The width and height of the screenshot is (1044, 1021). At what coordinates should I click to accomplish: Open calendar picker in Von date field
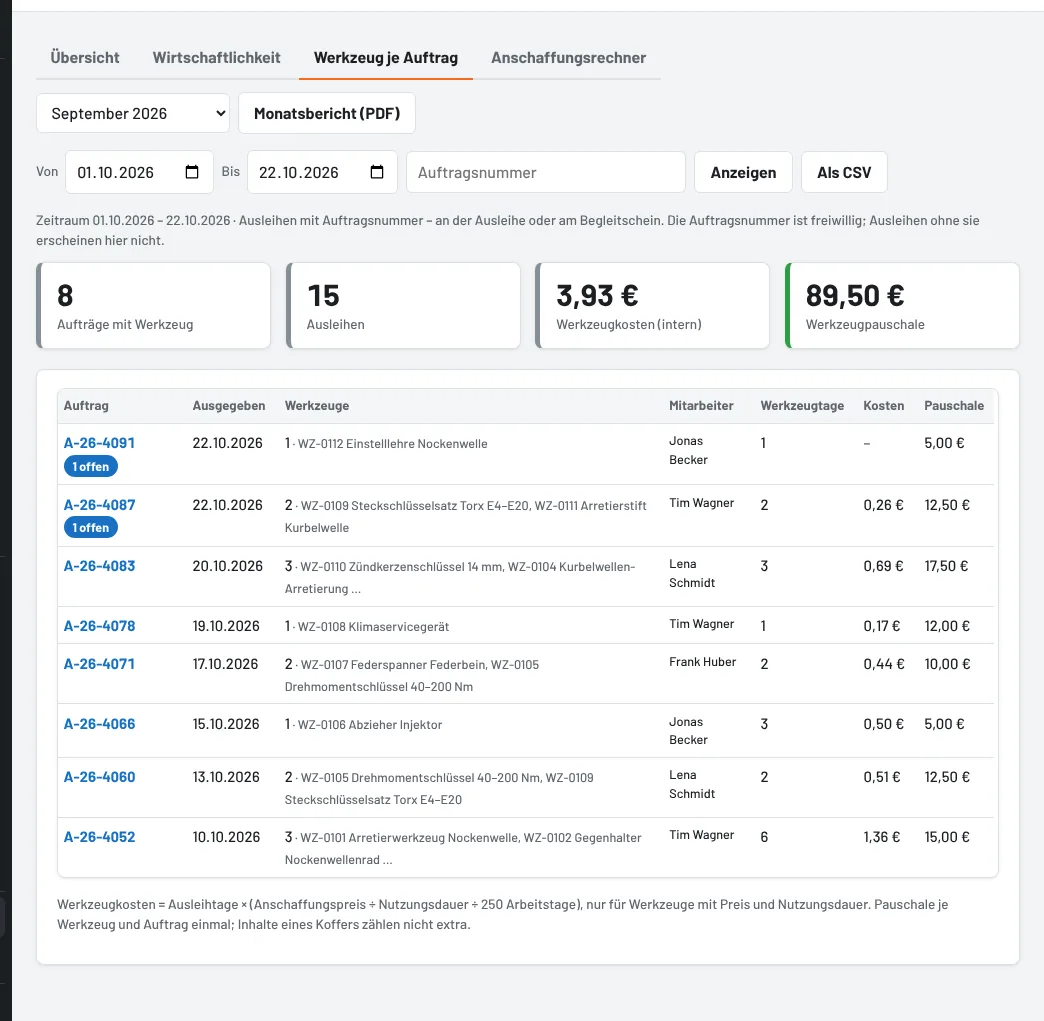click(192, 172)
